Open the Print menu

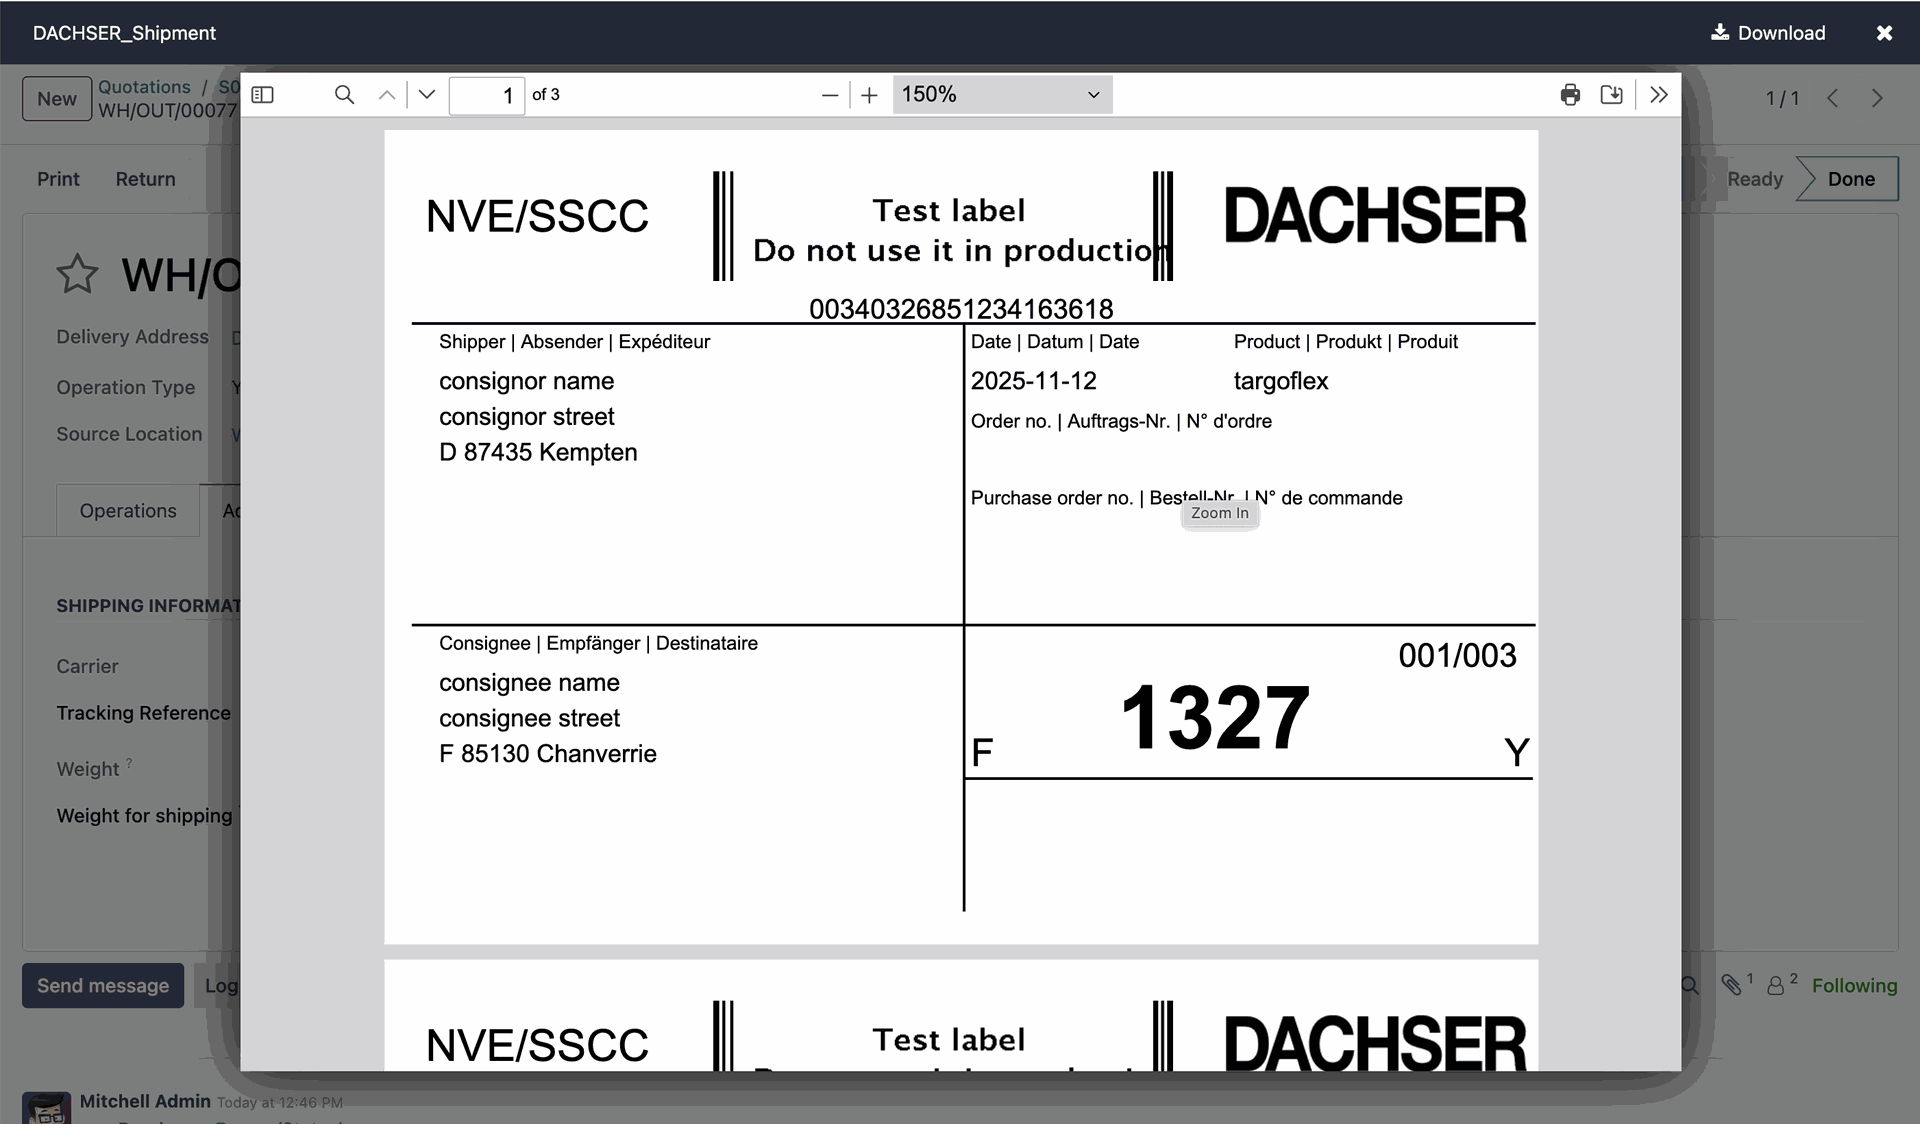58,179
